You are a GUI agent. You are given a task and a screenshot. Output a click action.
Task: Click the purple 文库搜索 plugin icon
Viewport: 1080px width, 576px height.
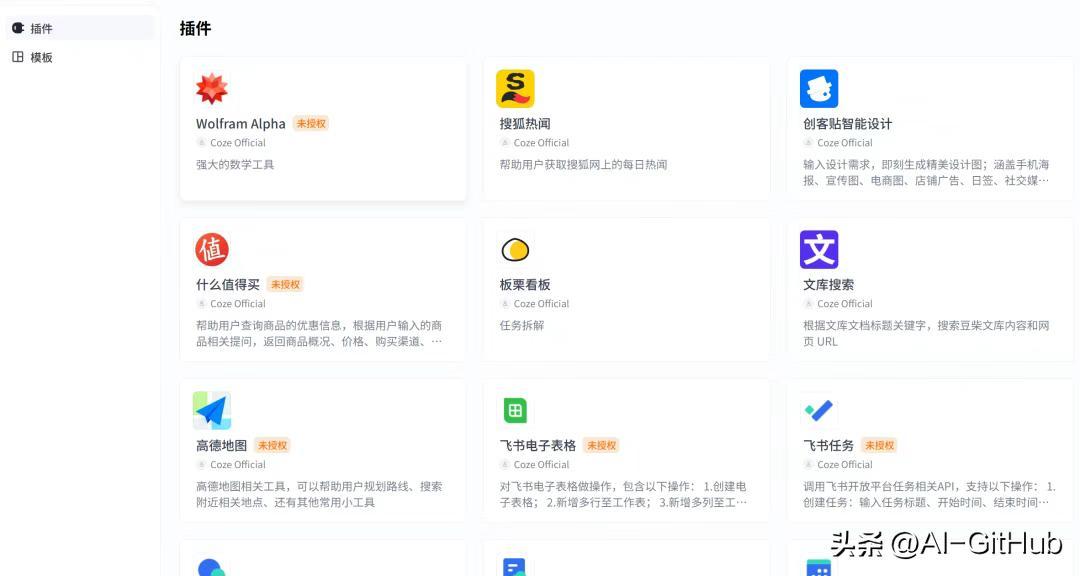pyautogui.click(x=819, y=249)
